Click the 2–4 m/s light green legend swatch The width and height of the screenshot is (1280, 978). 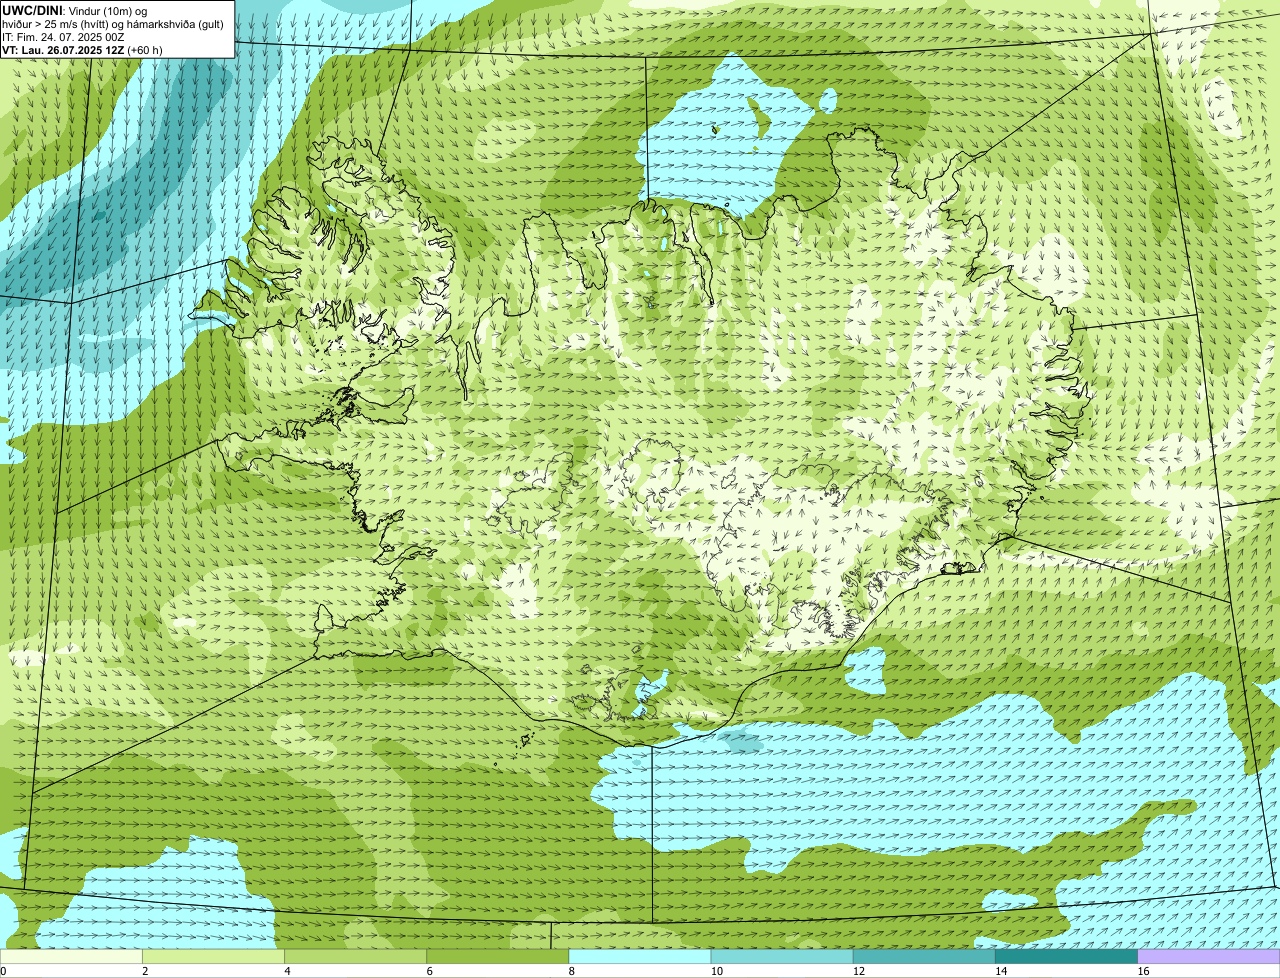click(213, 957)
